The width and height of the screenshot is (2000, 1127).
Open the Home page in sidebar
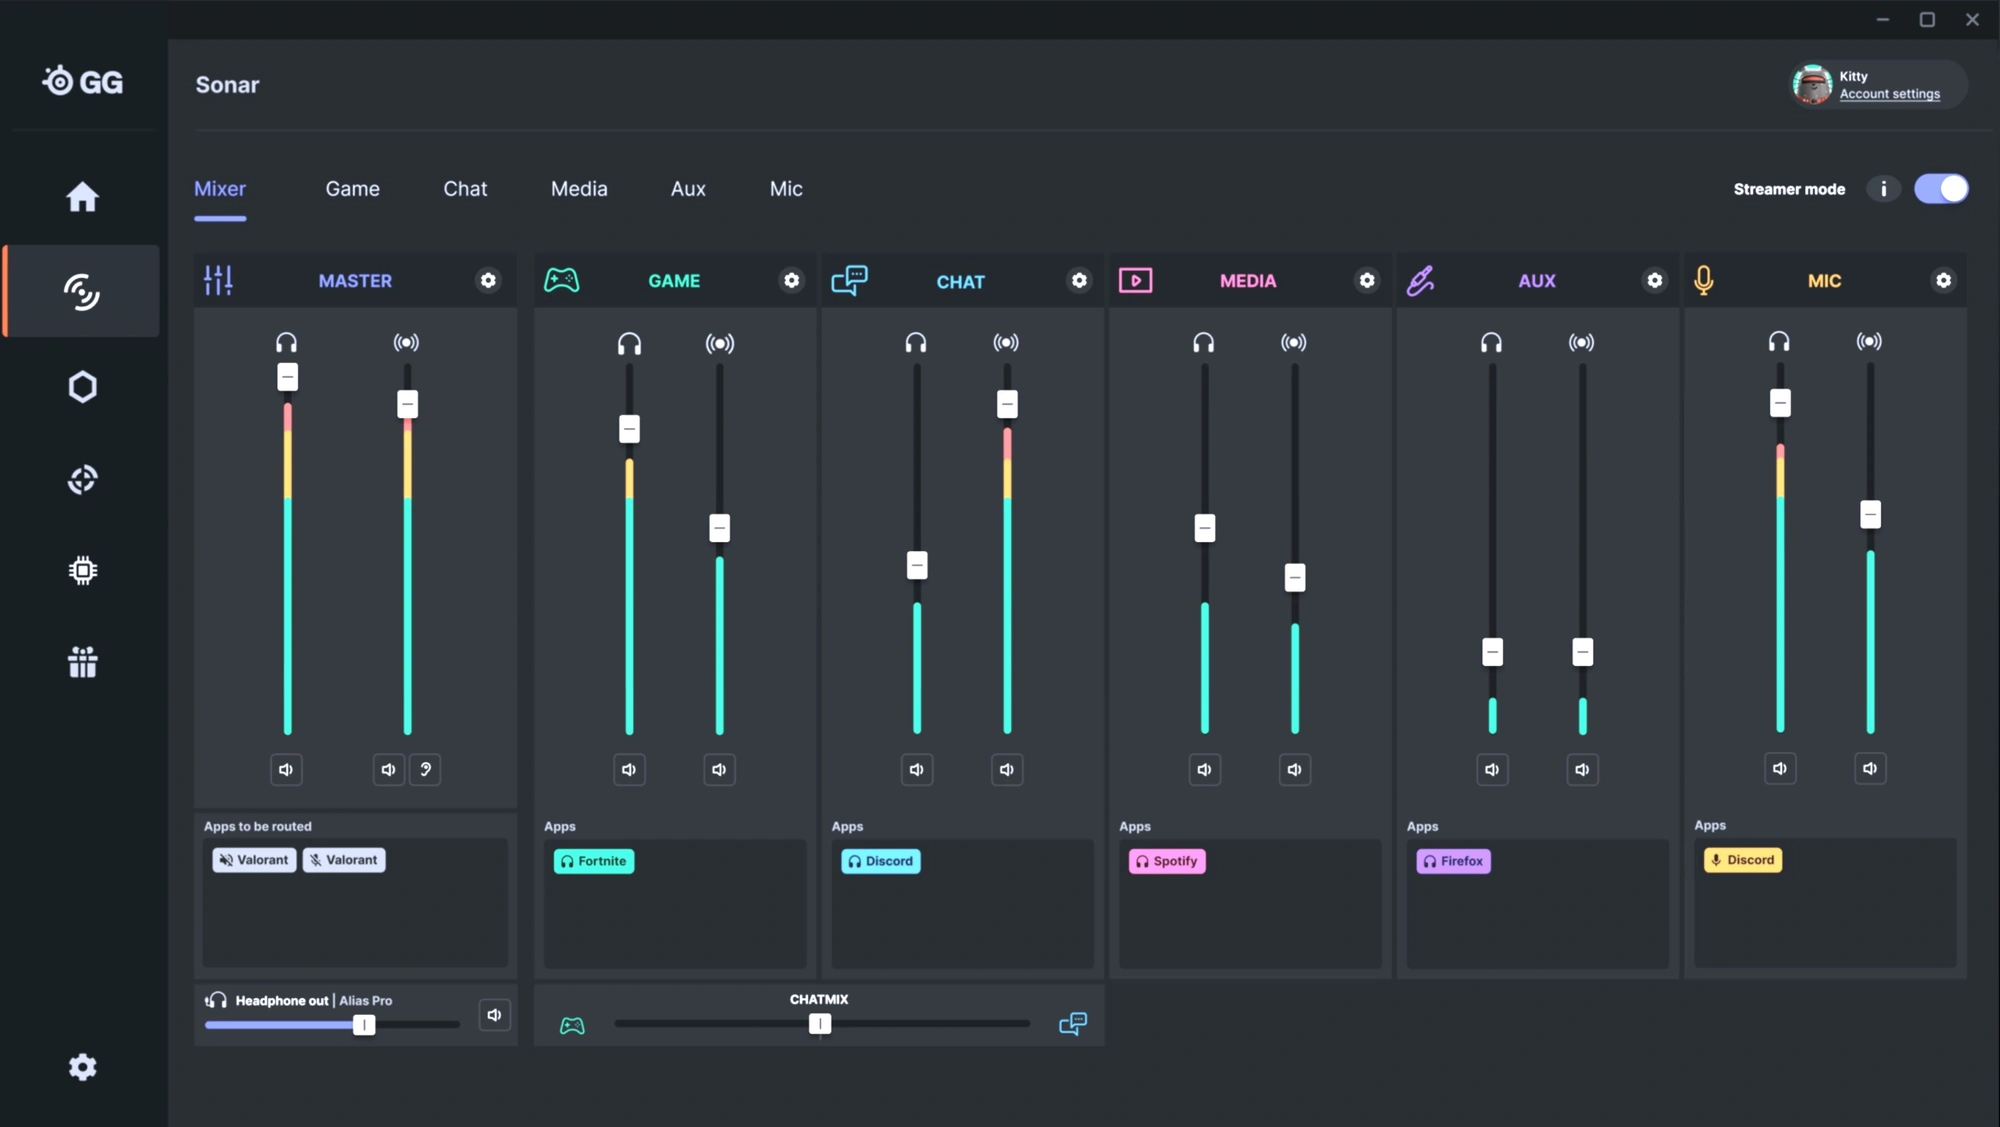coord(83,196)
